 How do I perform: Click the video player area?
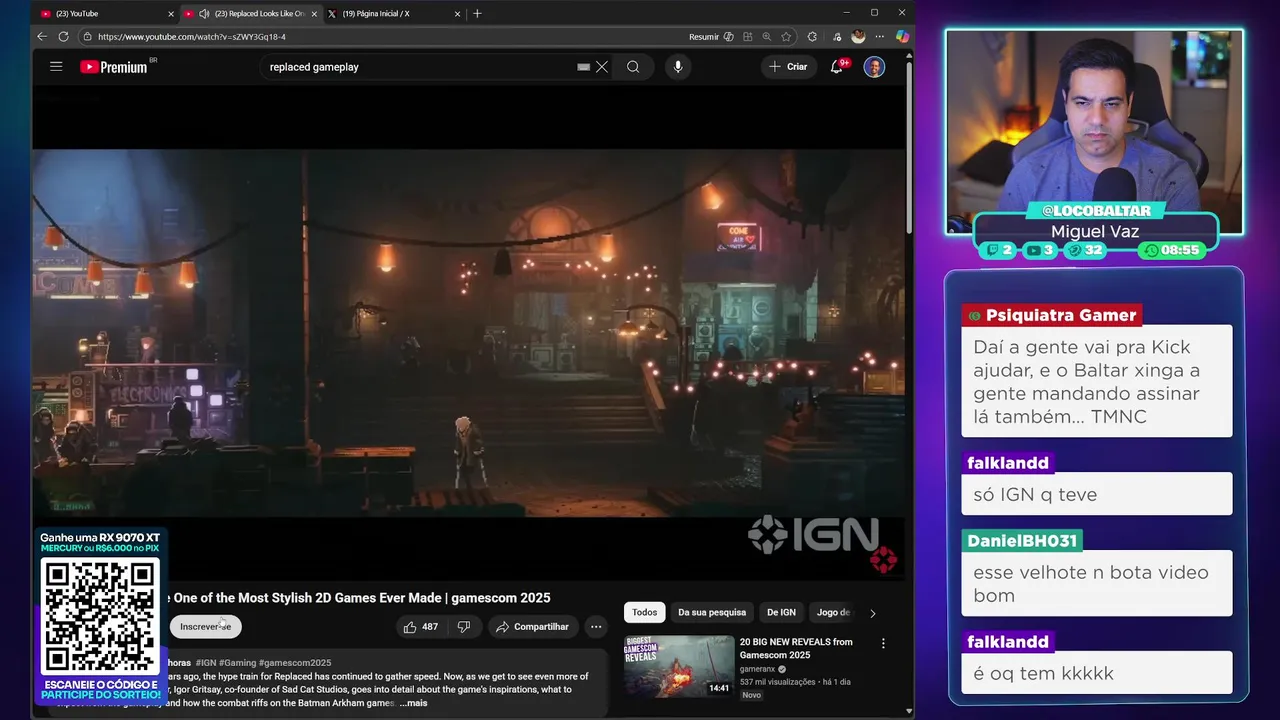pos(468,333)
